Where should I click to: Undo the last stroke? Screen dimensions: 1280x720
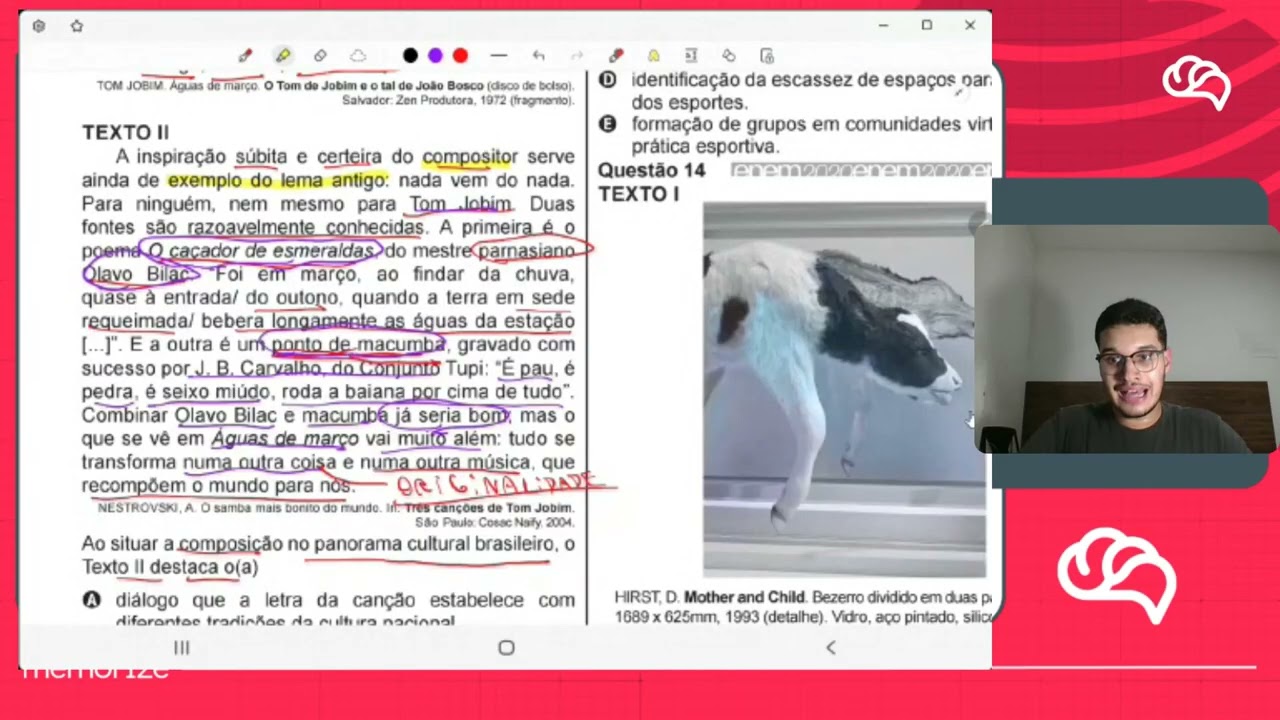coord(539,56)
